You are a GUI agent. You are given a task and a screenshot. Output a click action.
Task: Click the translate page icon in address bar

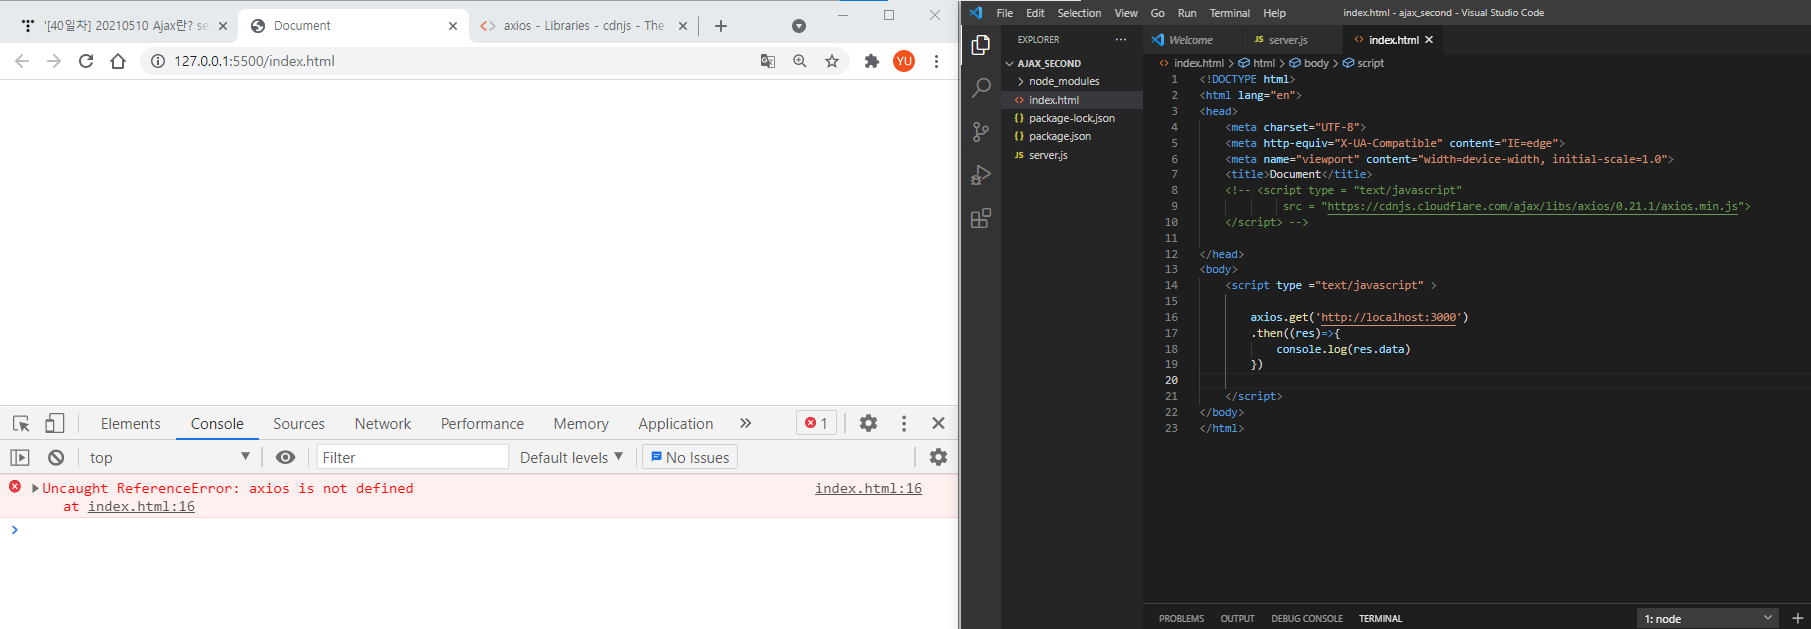tap(768, 61)
